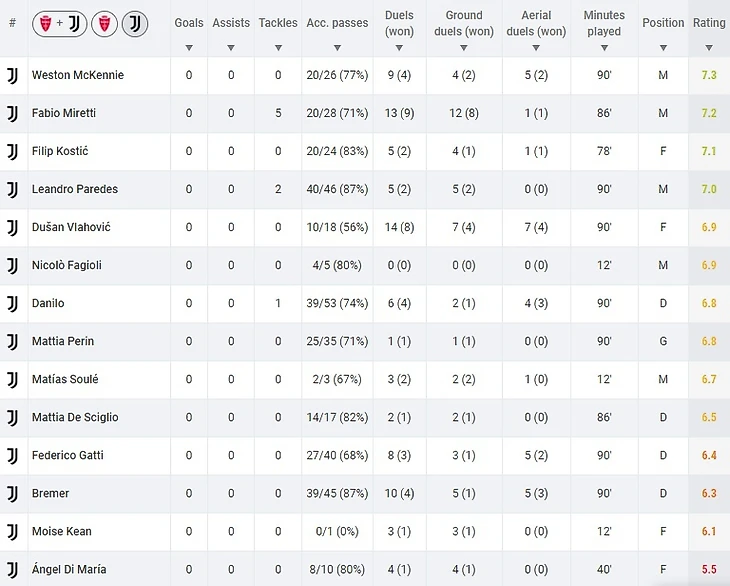Open Weston McKennie's player page
730x586 pixels.
click(78, 75)
